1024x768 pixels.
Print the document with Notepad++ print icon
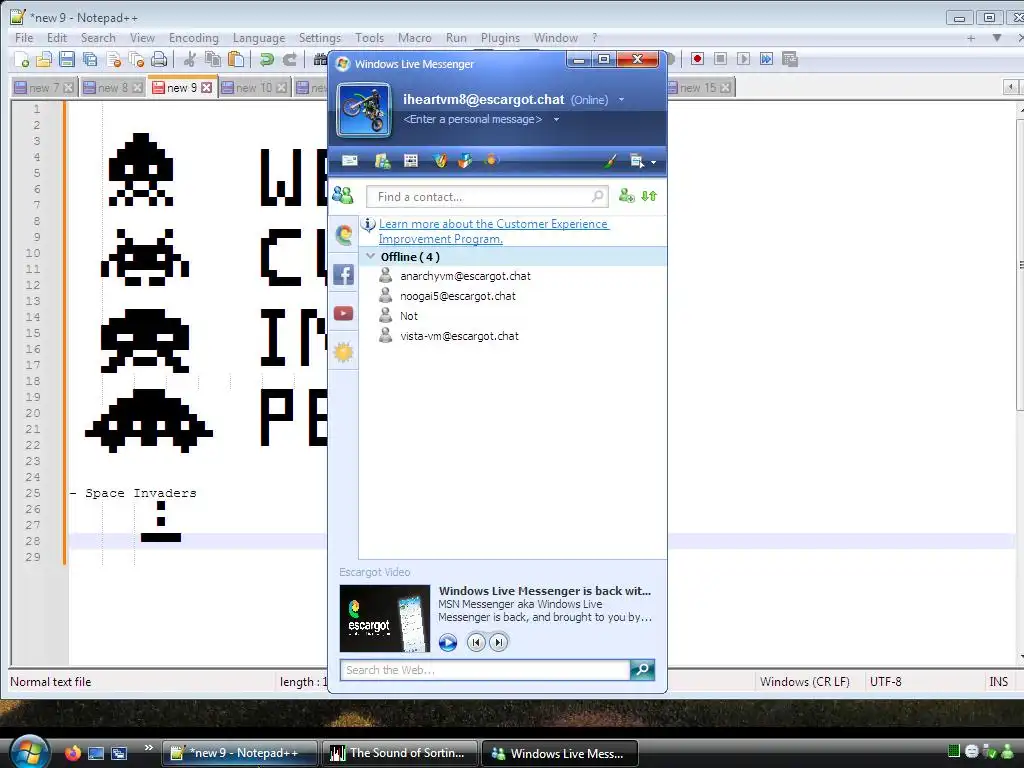159,59
